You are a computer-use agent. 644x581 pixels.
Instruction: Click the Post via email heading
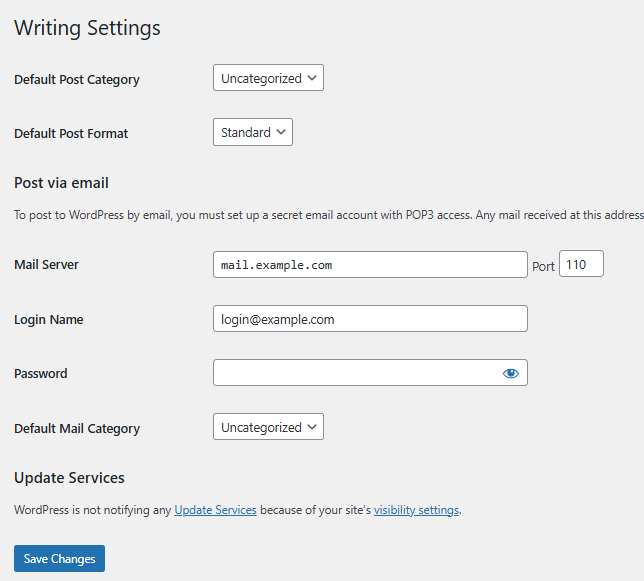pyautogui.click(x=61, y=183)
